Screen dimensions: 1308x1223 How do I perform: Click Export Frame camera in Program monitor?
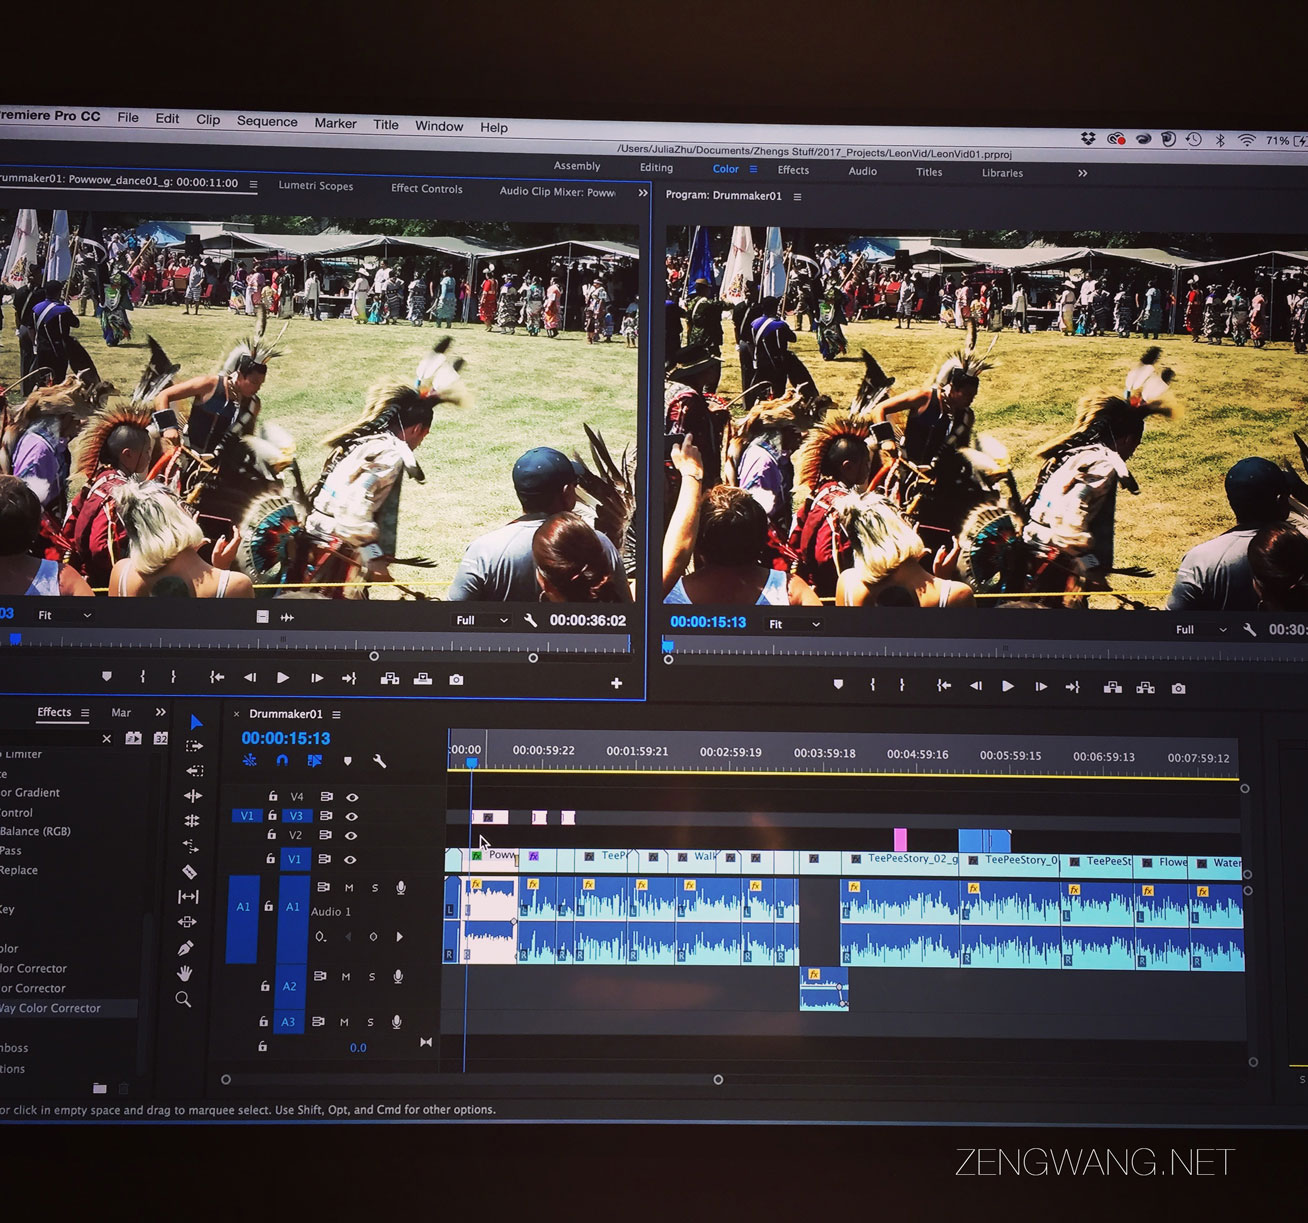point(1179,688)
